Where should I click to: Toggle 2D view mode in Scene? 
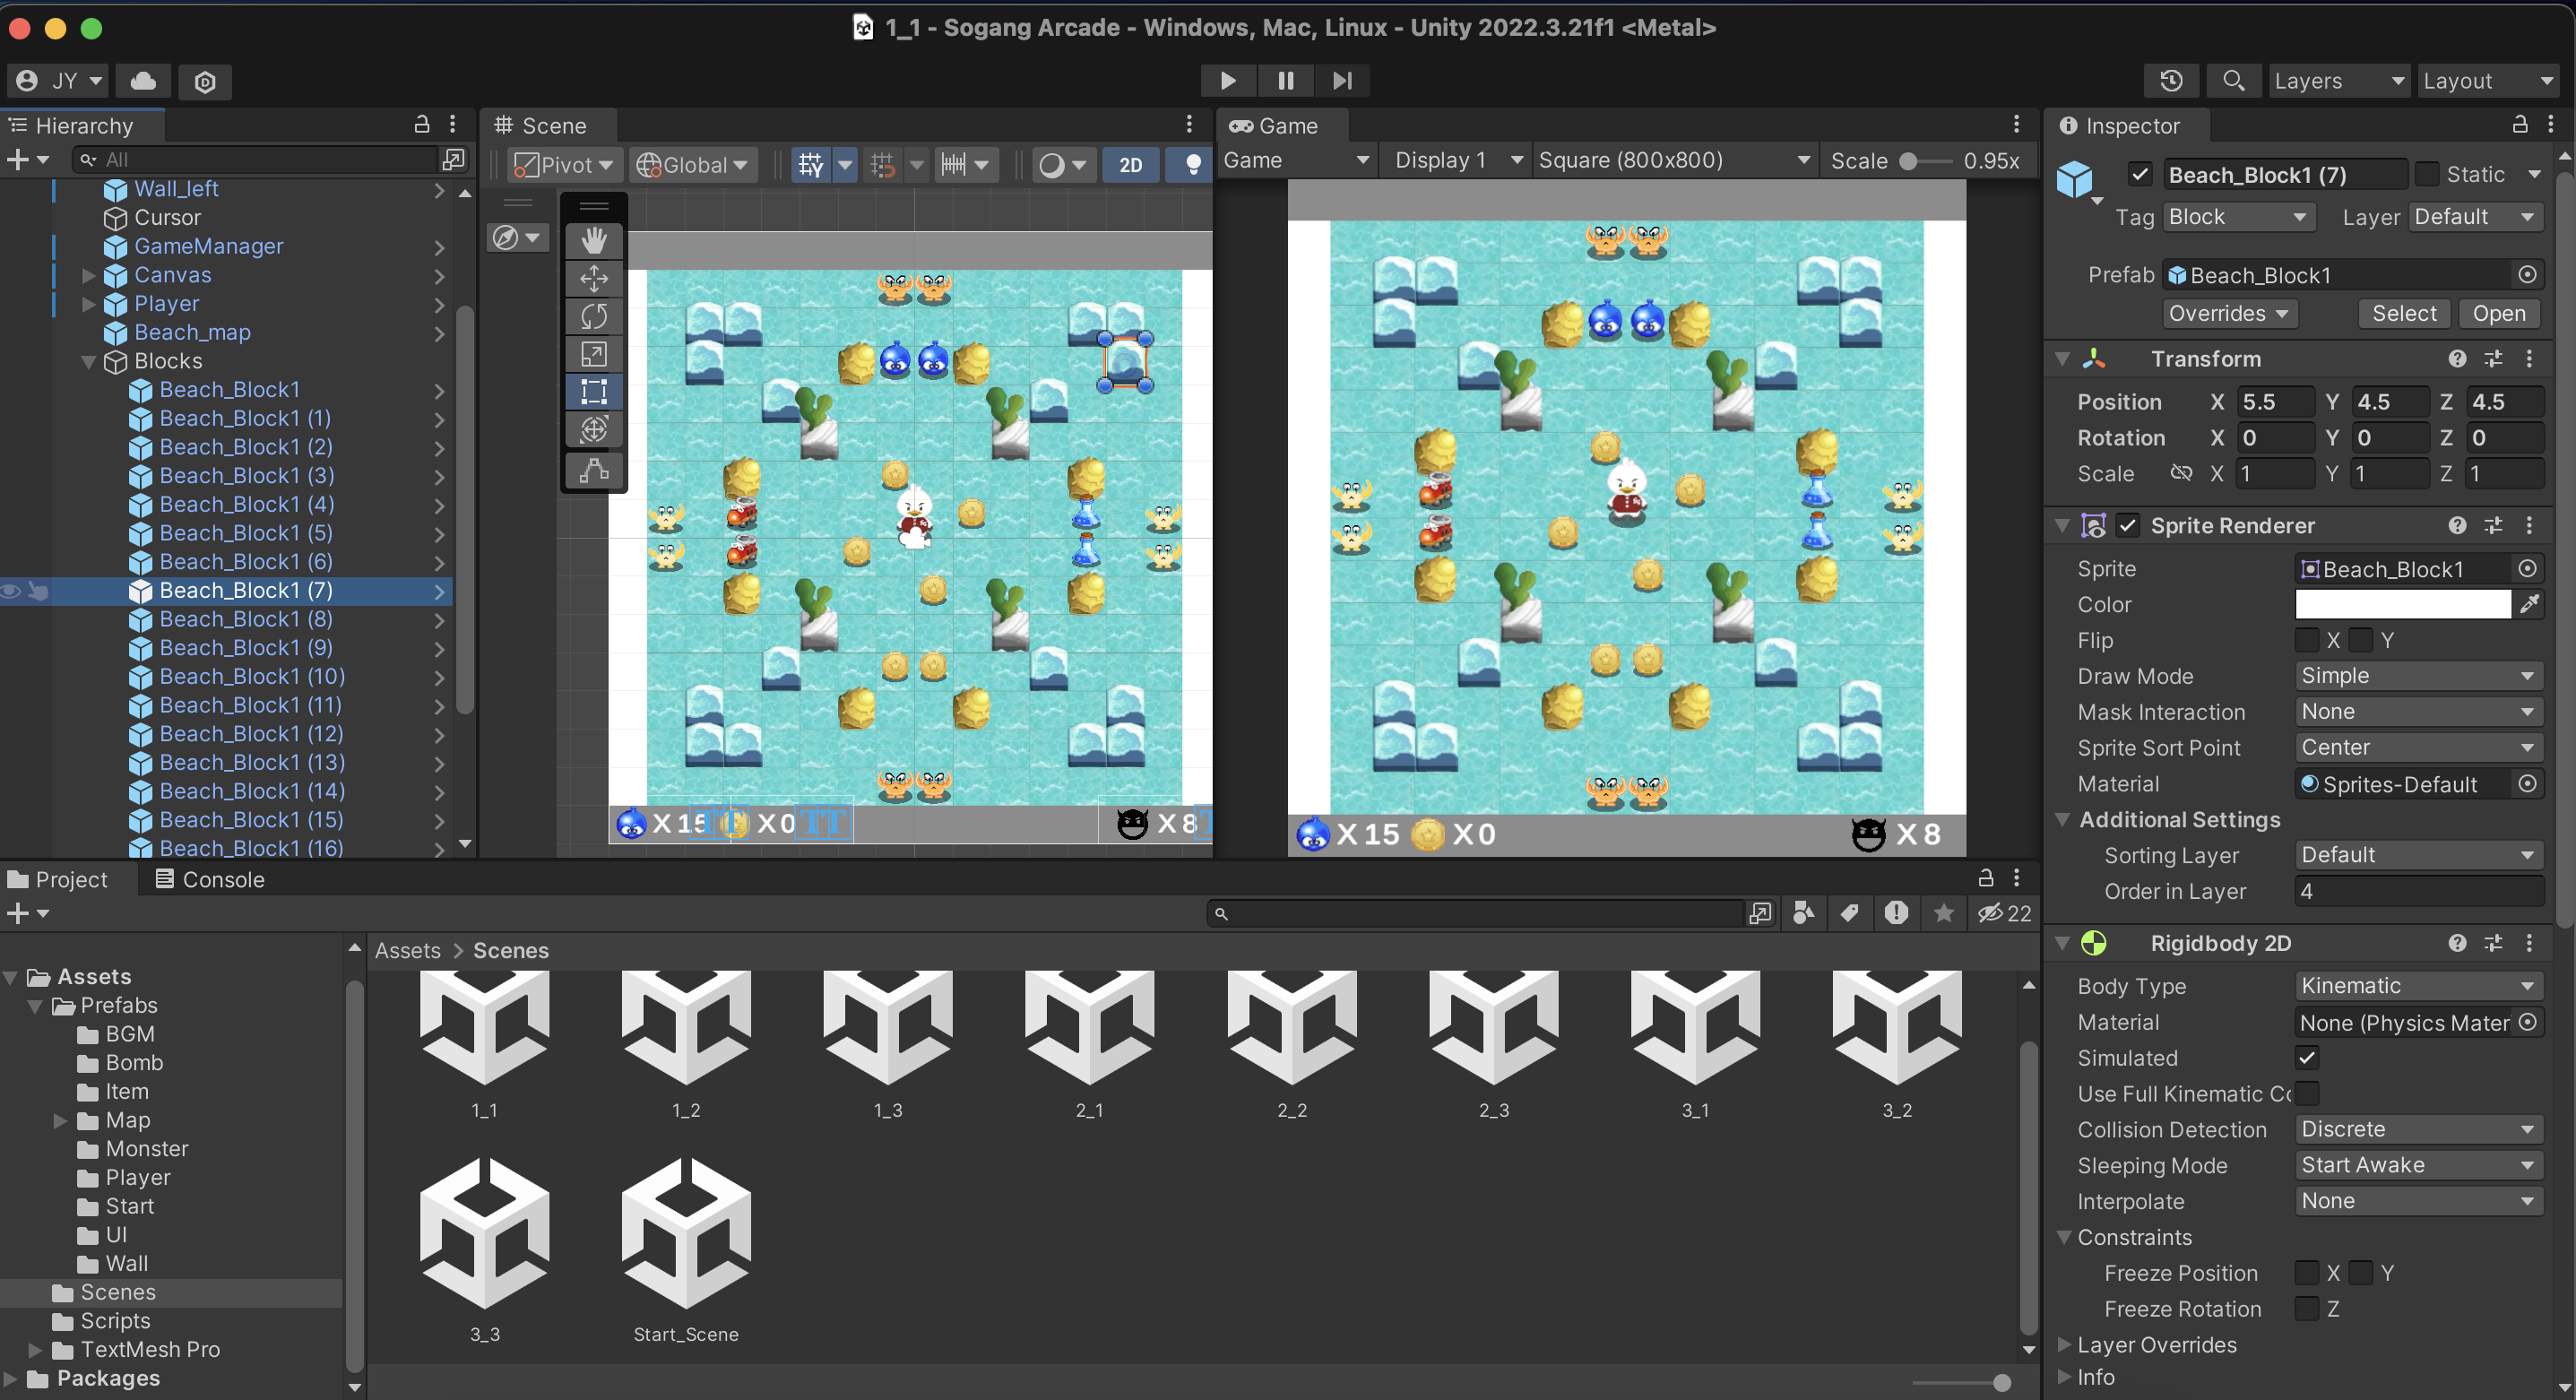(1130, 165)
